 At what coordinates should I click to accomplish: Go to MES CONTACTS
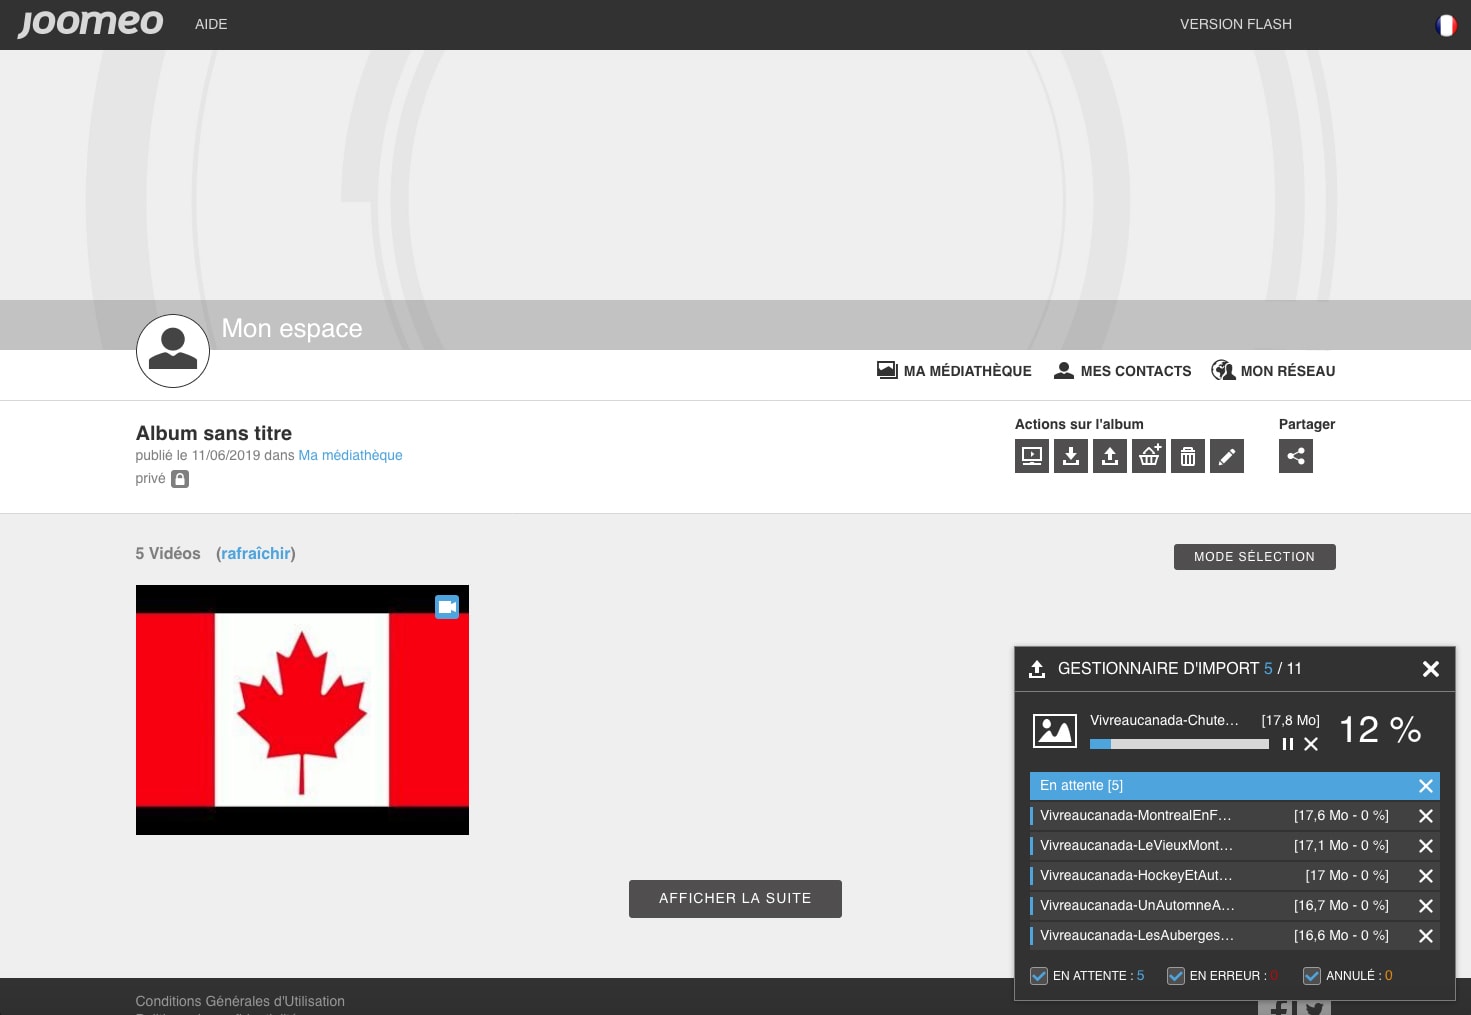pos(1123,371)
